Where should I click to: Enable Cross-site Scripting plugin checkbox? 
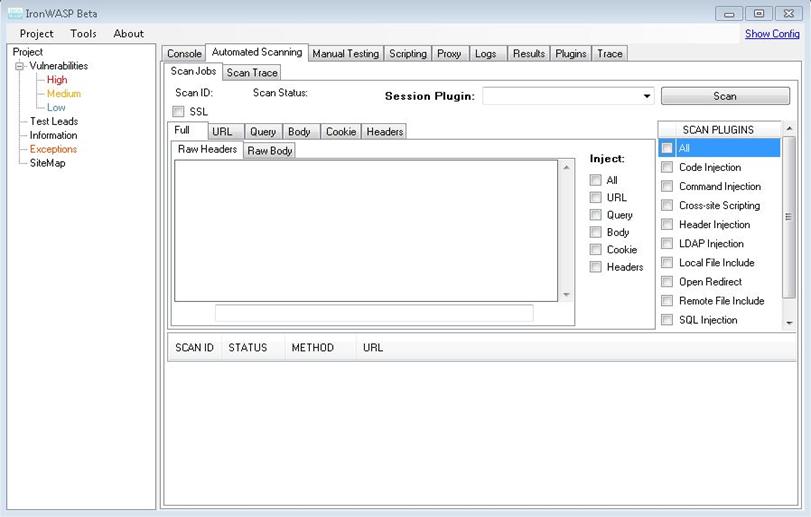(667, 206)
